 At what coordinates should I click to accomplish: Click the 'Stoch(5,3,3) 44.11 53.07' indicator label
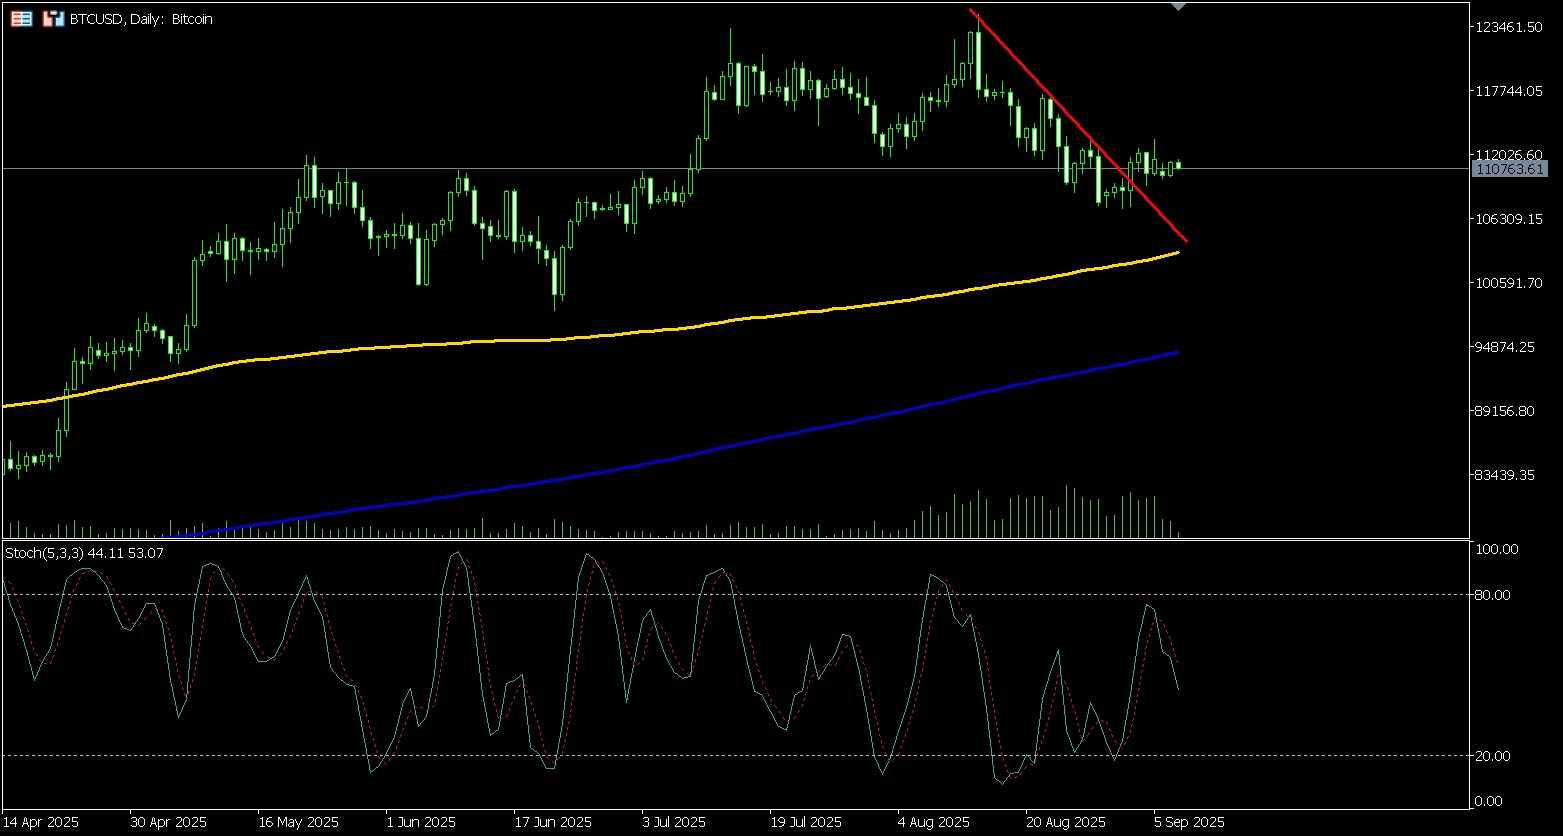click(86, 552)
